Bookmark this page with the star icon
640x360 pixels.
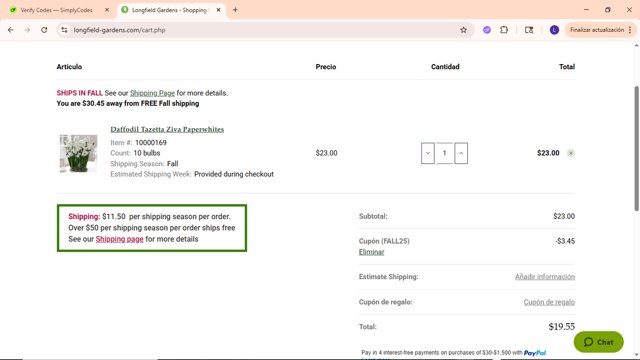click(x=463, y=30)
